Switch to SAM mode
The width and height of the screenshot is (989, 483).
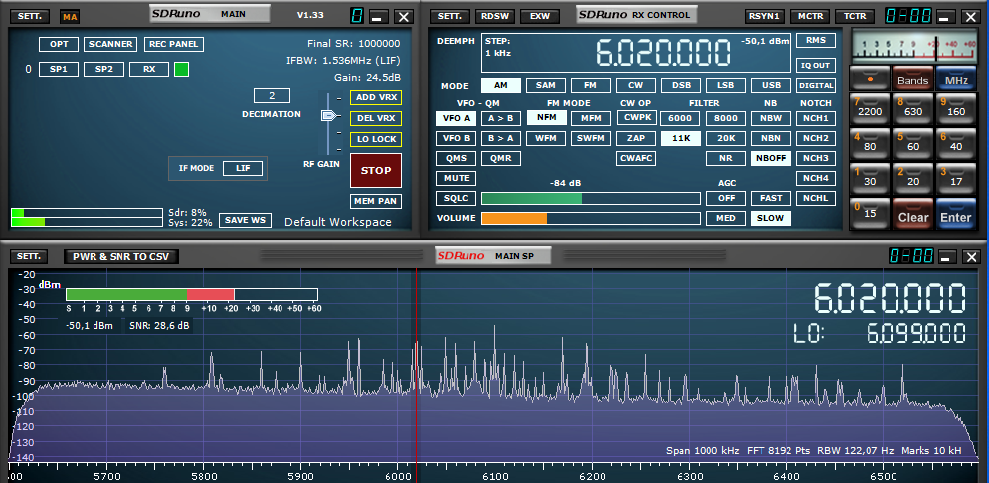(546, 85)
